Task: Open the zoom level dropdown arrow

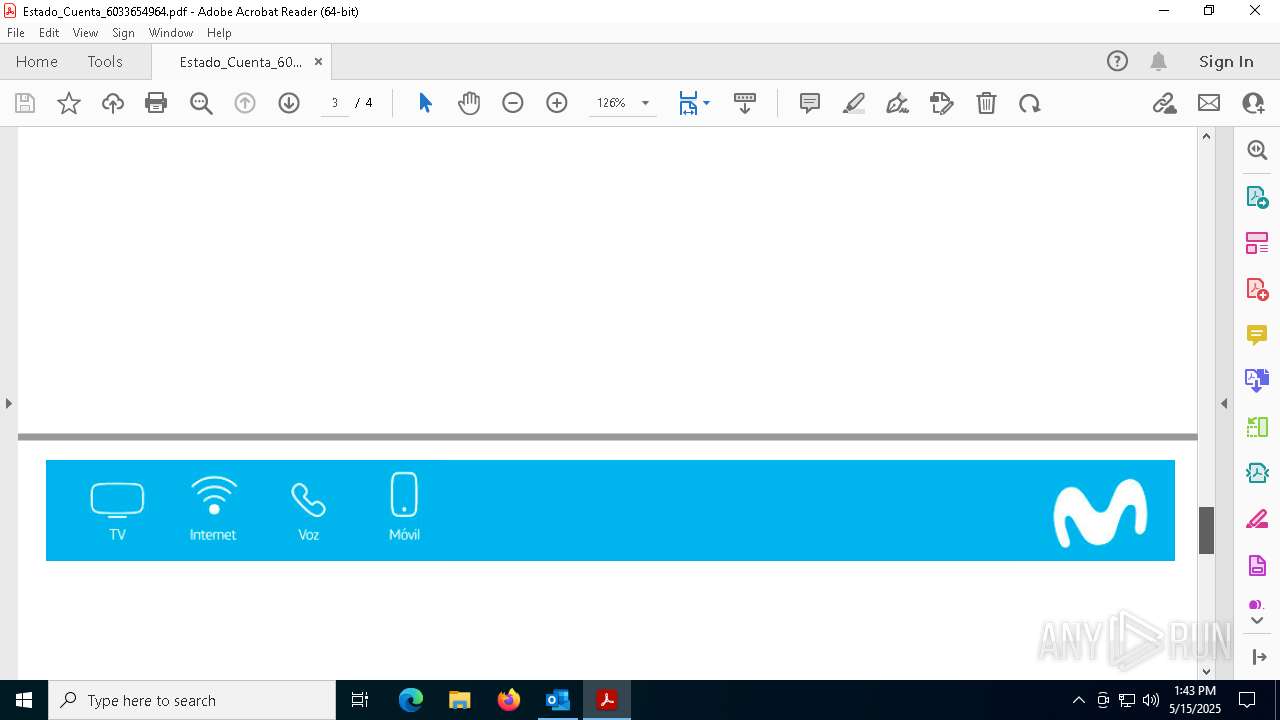Action: [645, 103]
